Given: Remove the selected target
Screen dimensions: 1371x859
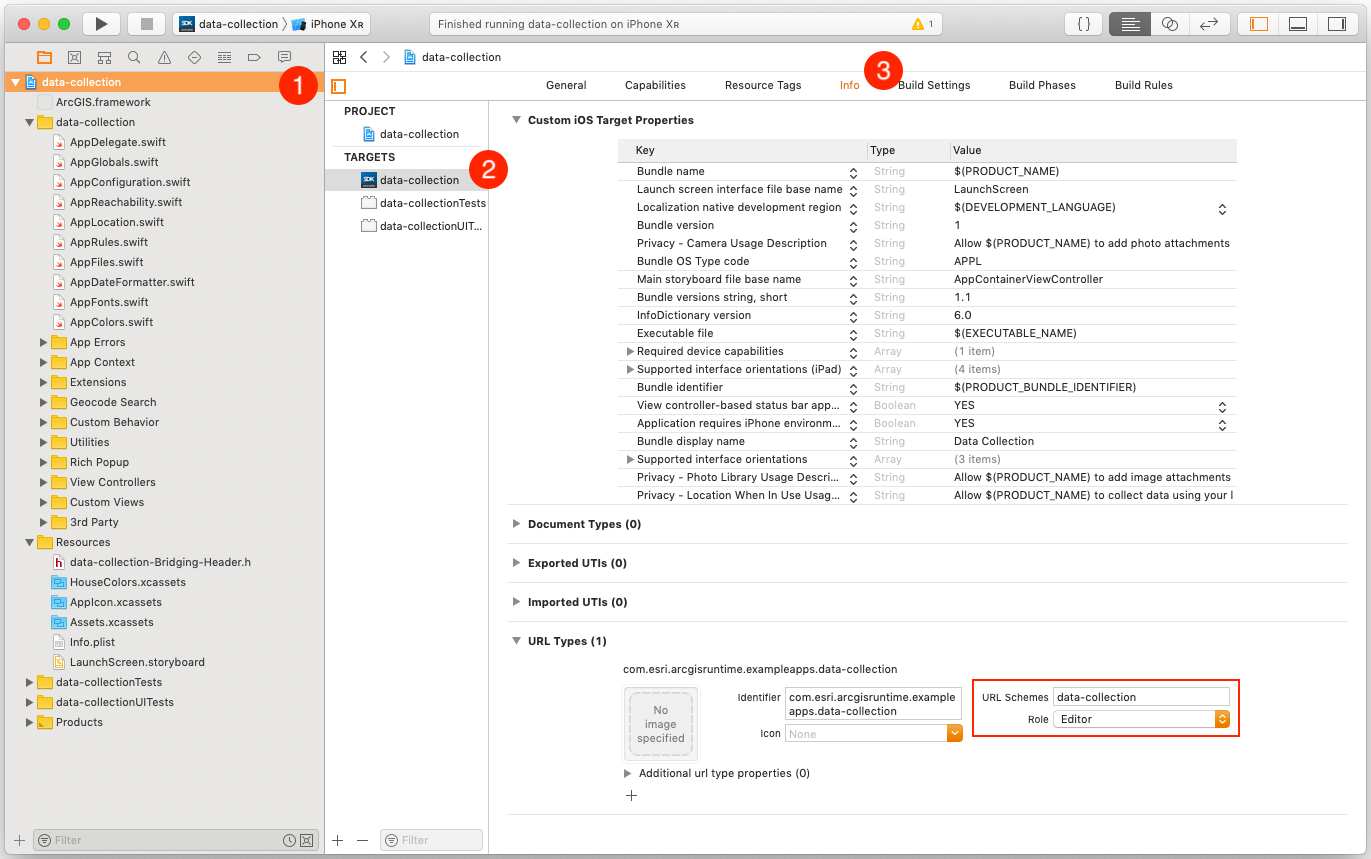Looking at the screenshot, I should click(x=362, y=841).
